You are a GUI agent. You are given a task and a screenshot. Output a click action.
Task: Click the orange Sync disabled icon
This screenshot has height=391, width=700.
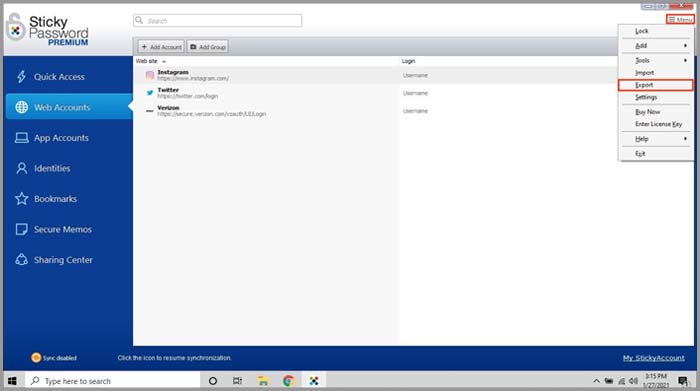tap(36, 358)
